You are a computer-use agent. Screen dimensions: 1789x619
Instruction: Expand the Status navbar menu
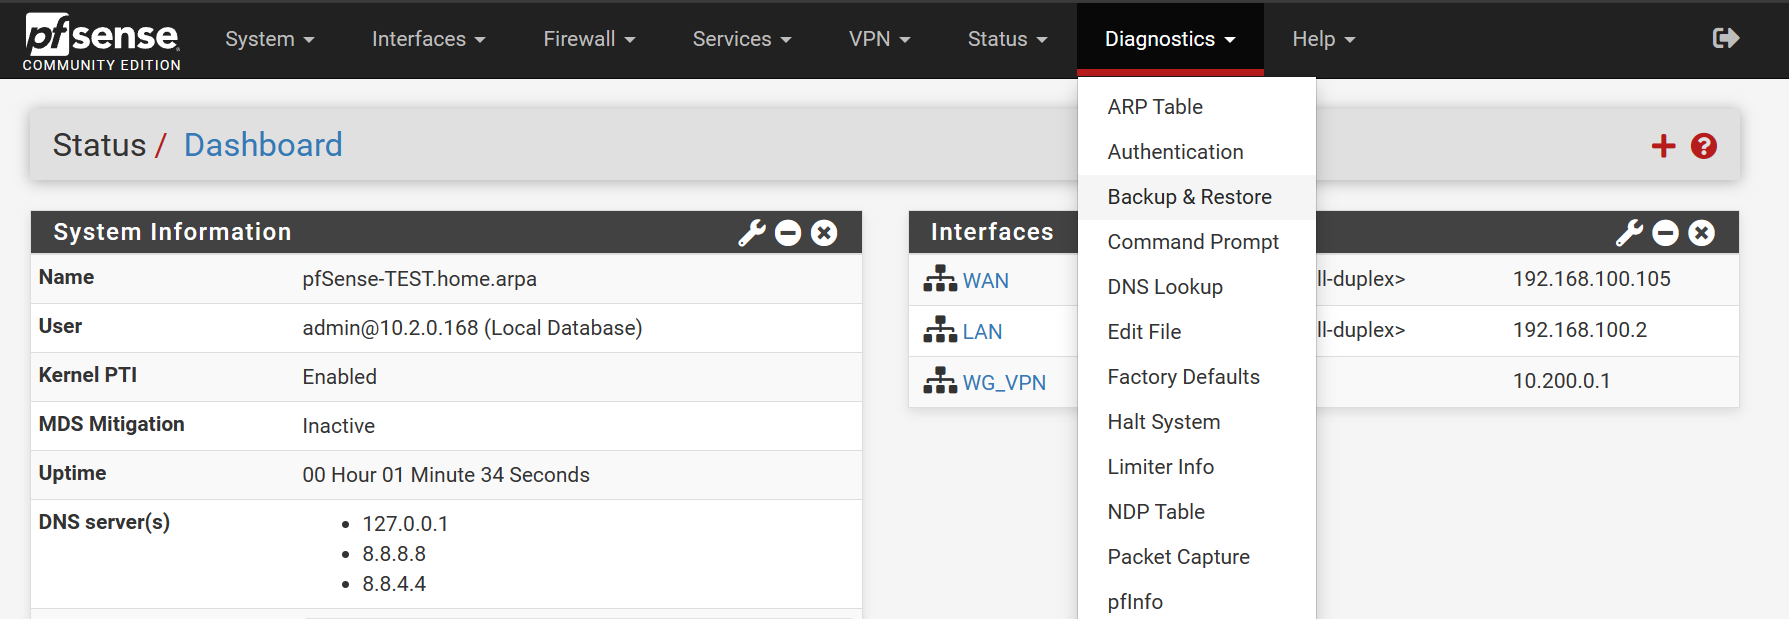(x=1008, y=39)
